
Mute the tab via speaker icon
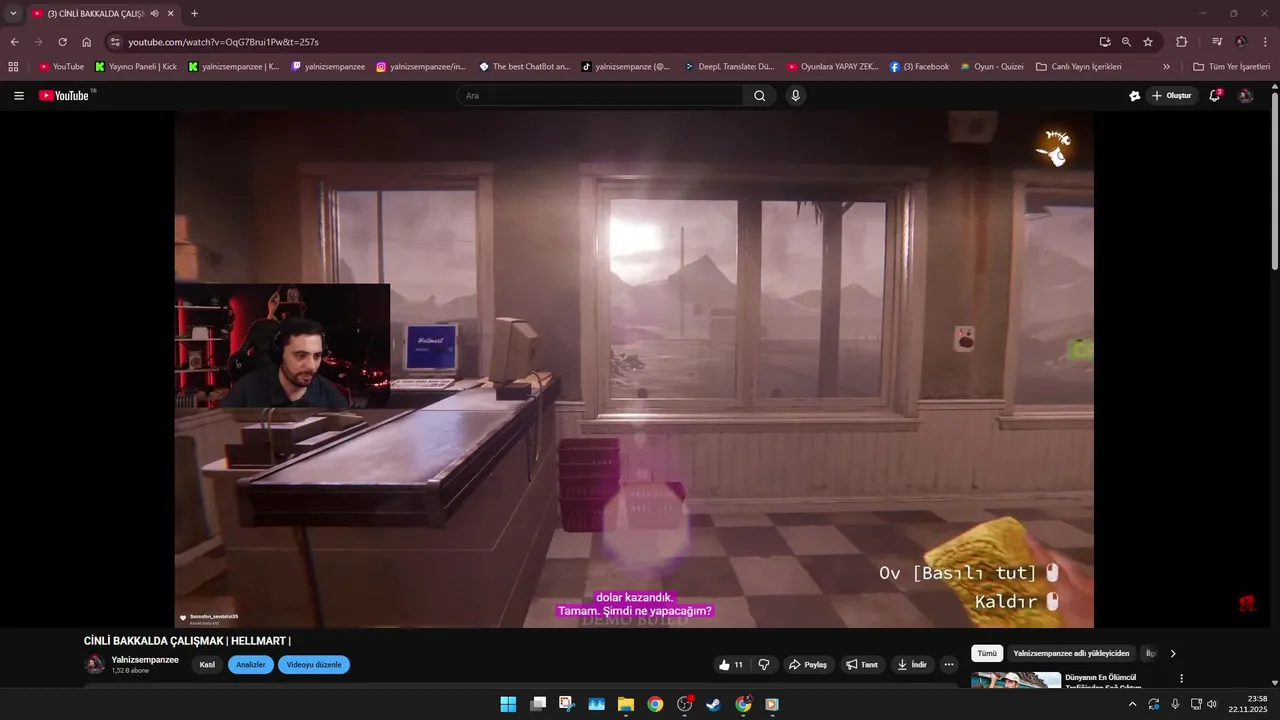154,13
